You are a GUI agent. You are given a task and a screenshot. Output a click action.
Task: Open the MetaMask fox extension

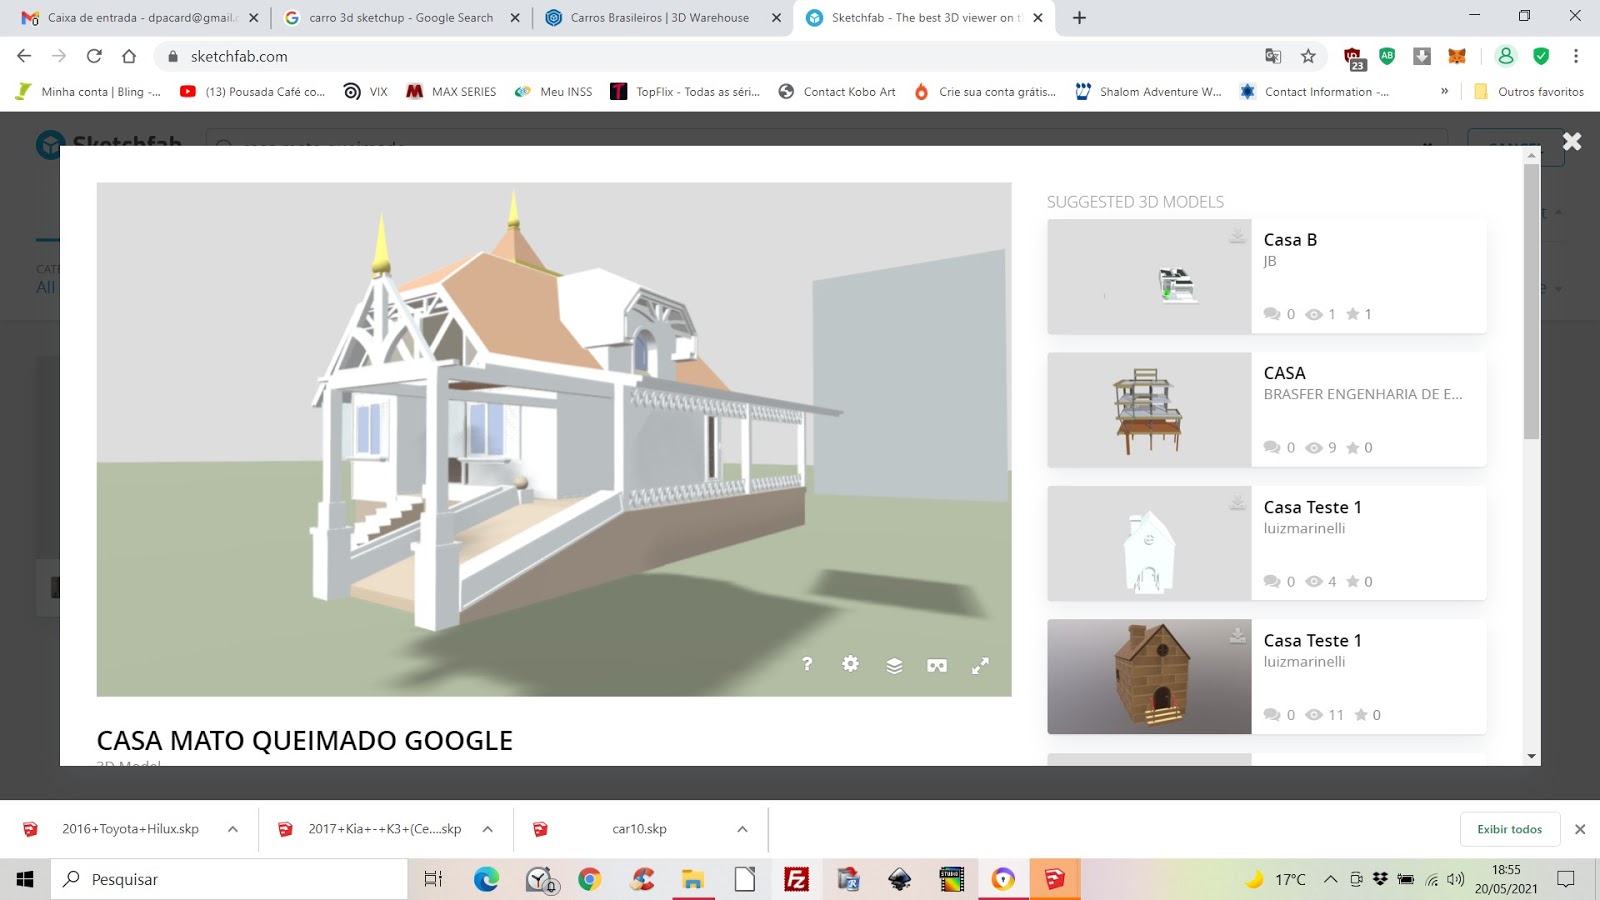(1457, 56)
